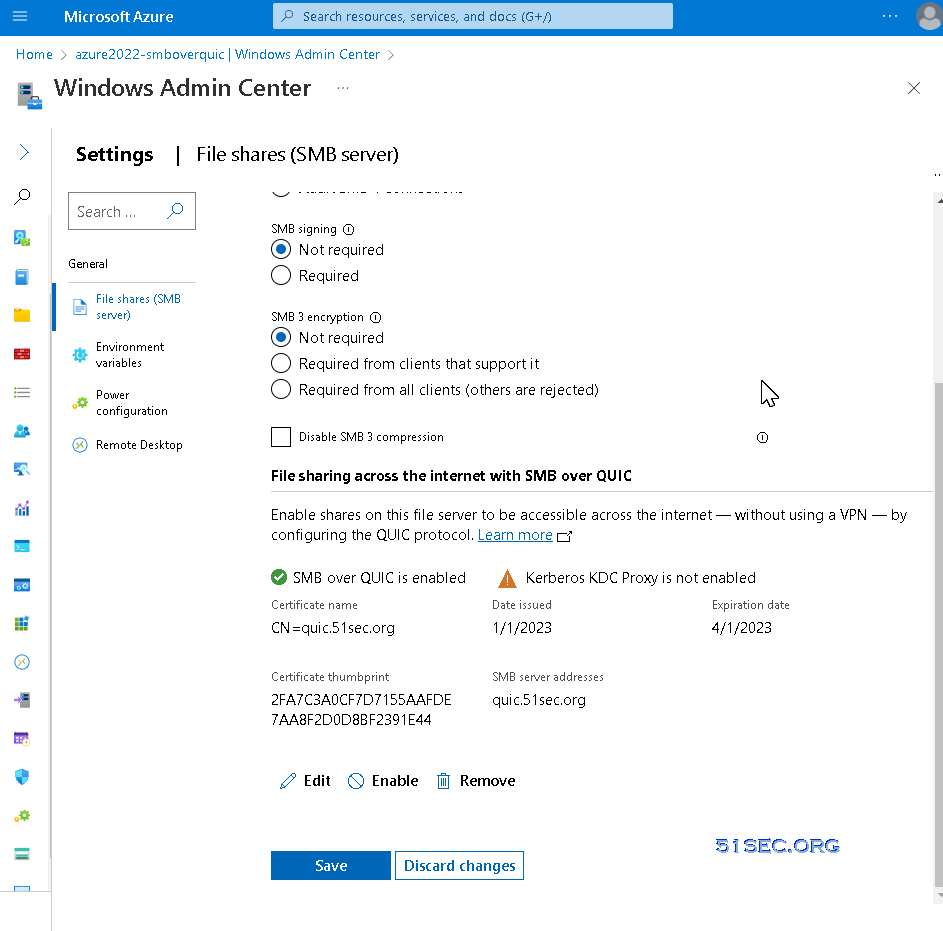
Task: Open the Certificates tool icon in the sidebar
Action: [22, 238]
